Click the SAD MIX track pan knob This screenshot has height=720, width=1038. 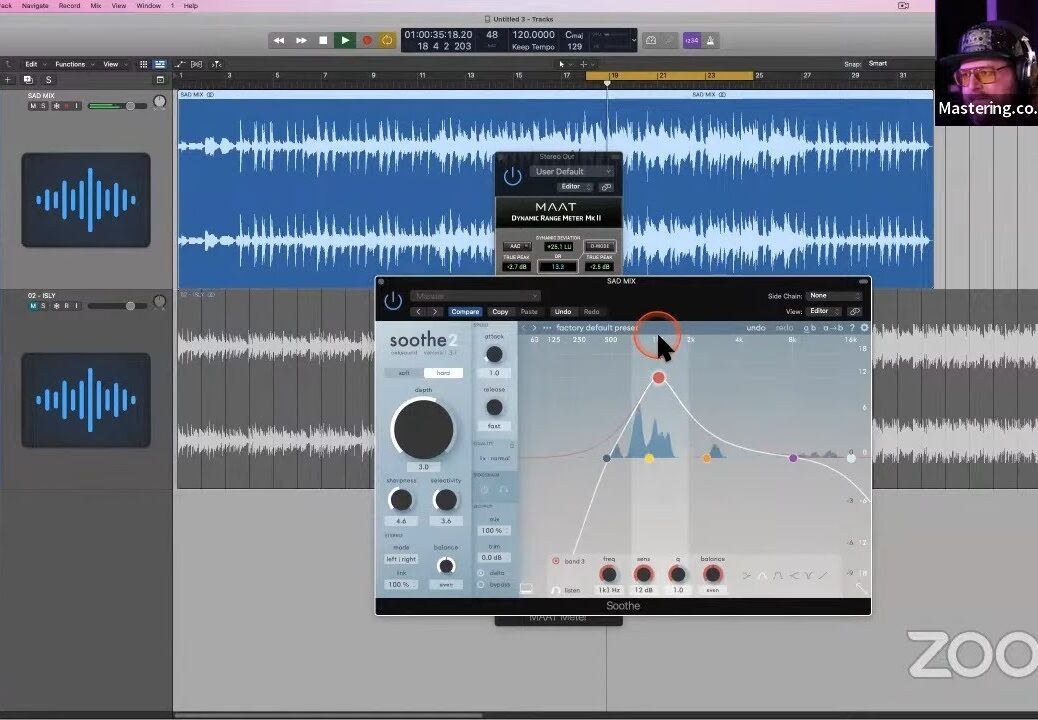tap(160, 101)
